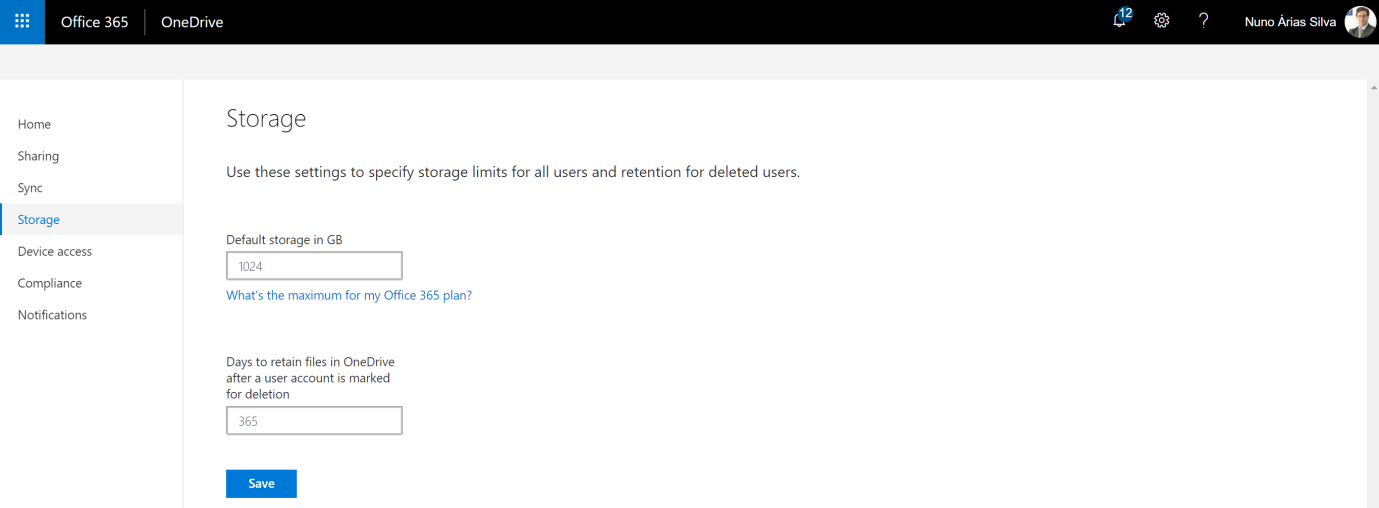Open the maximum for Office 365 plan link
The image size is (1379, 508).
(349, 296)
